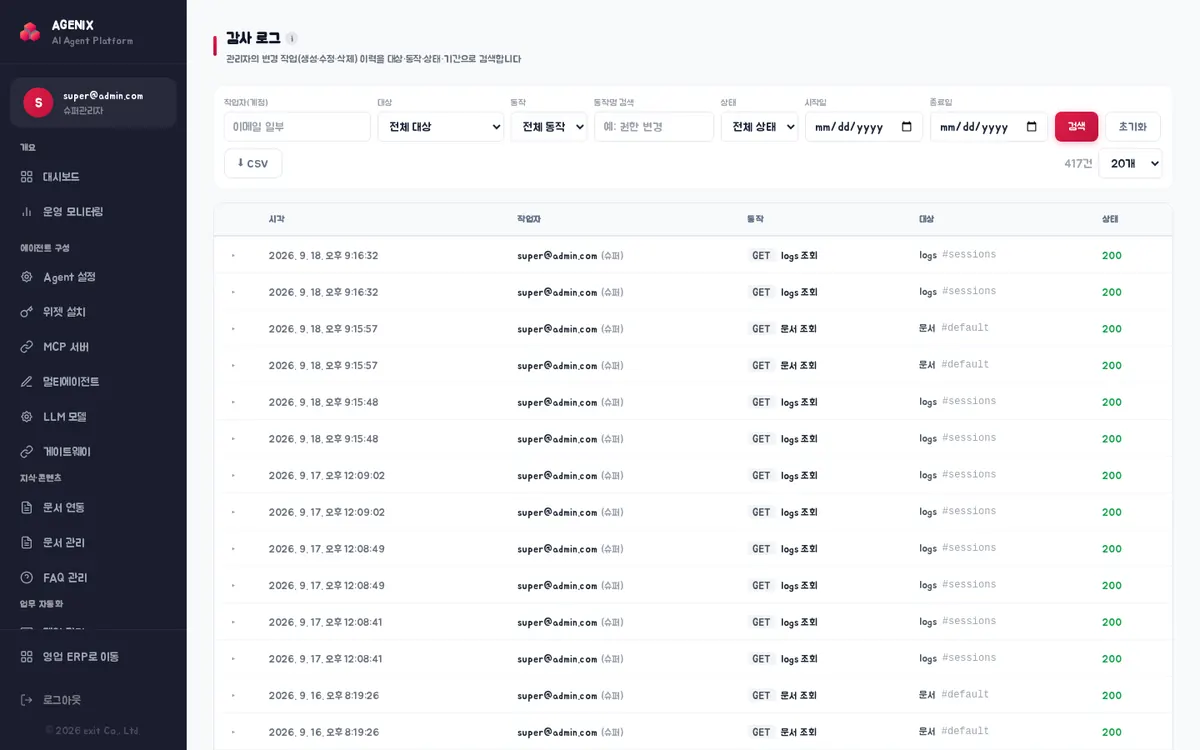
Task: Open the 문서 관리 menu item
Action: (x=93, y=543)
